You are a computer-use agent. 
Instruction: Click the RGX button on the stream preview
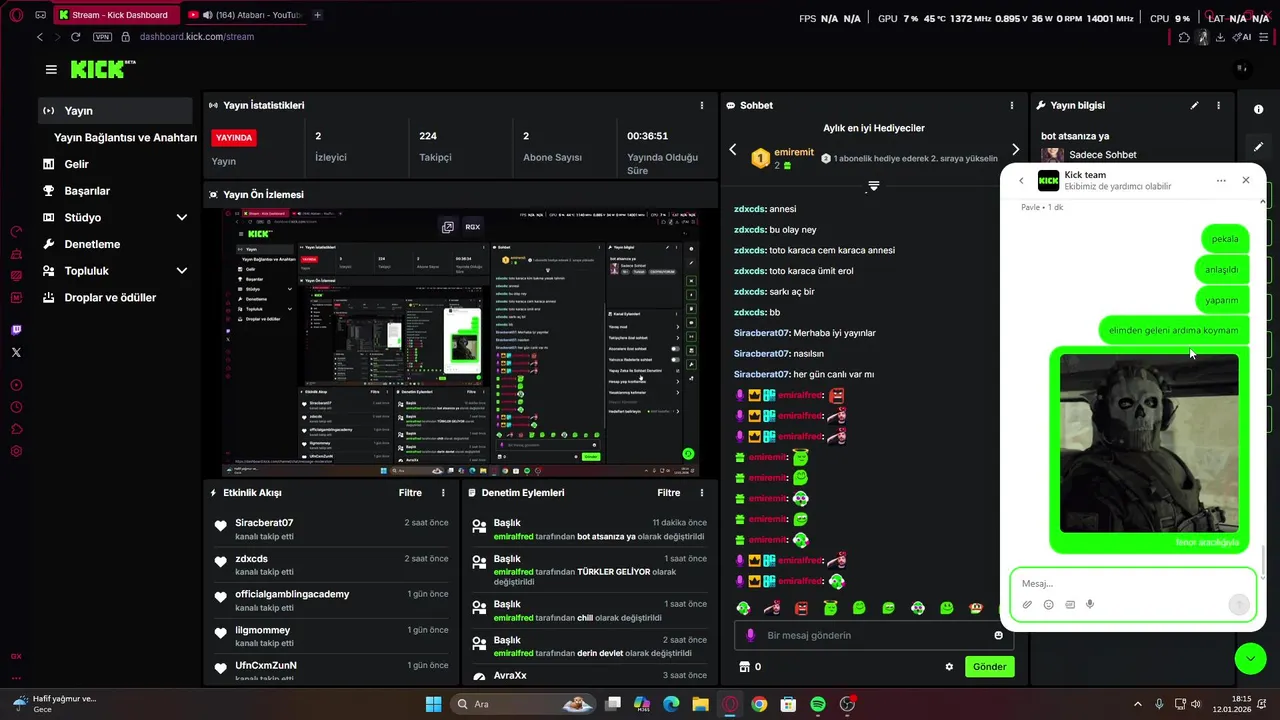tap(472, 227)
